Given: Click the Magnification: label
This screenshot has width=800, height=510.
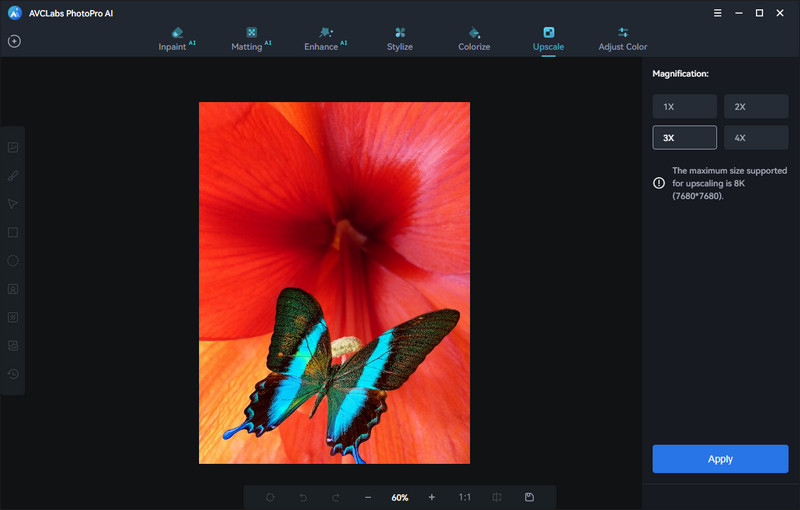Looking at the screenshot, I should pos(680,74).
